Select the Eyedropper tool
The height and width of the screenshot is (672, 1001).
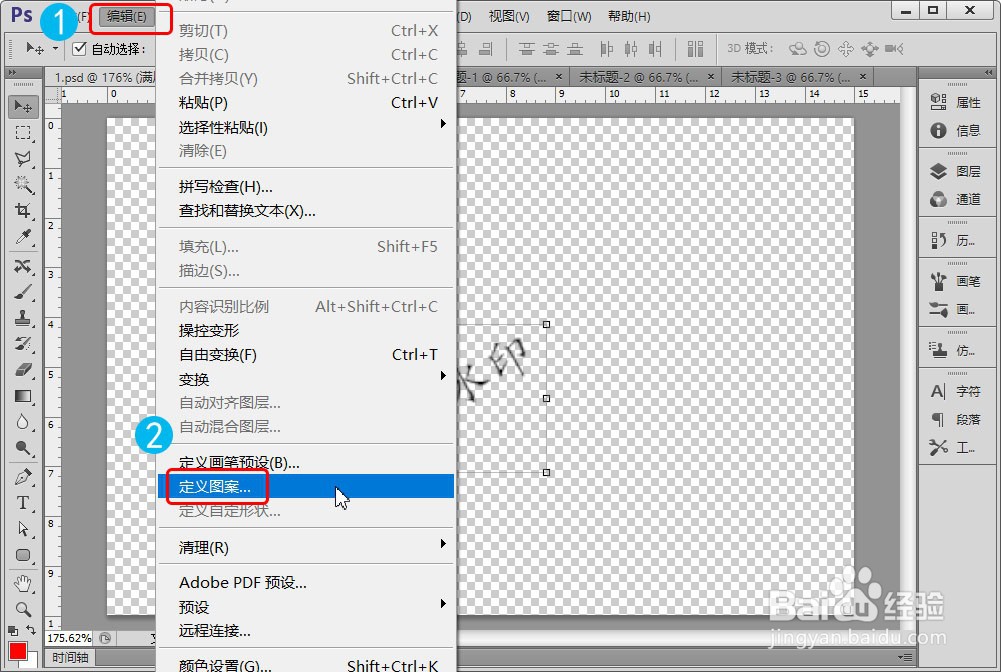[23, 237]
